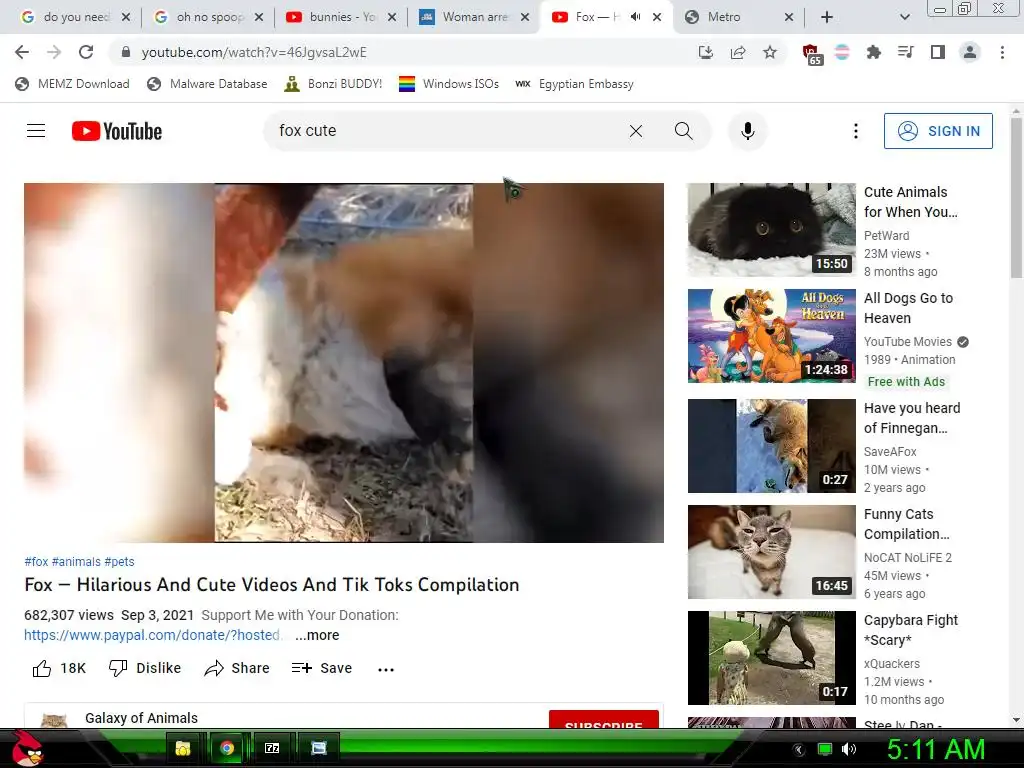The height and width of the screenshot is (768, 1024).
Task: Open 'Funny Cats Compilation...' thumbnail
Action: click(771, 552)
